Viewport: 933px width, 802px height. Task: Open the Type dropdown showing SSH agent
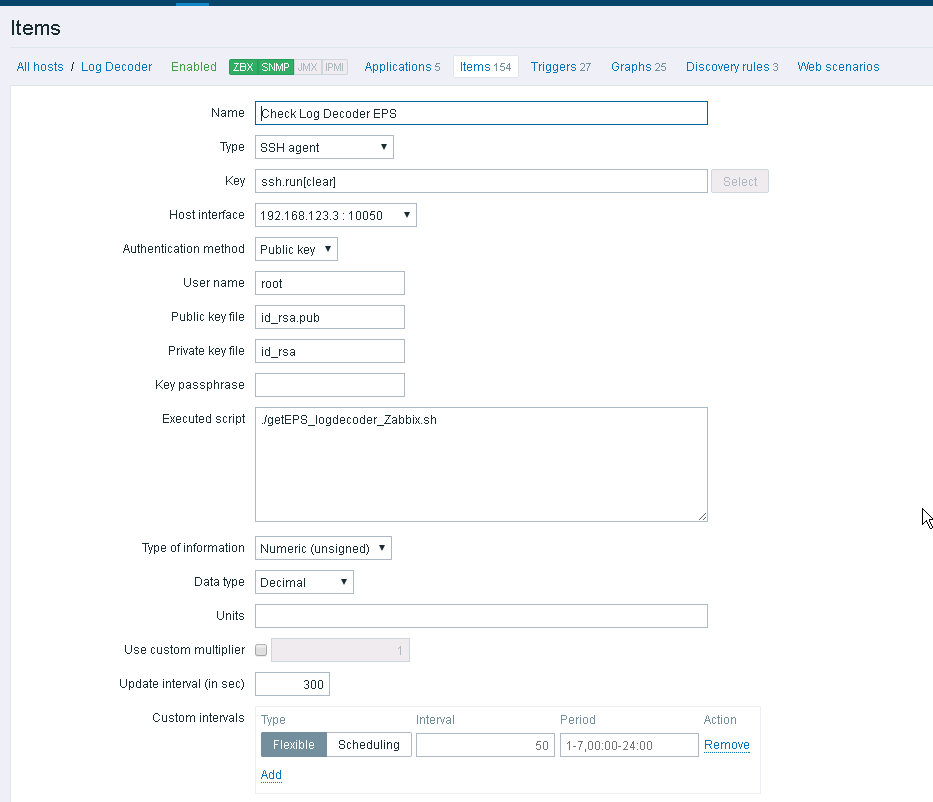tap(323, 147)
